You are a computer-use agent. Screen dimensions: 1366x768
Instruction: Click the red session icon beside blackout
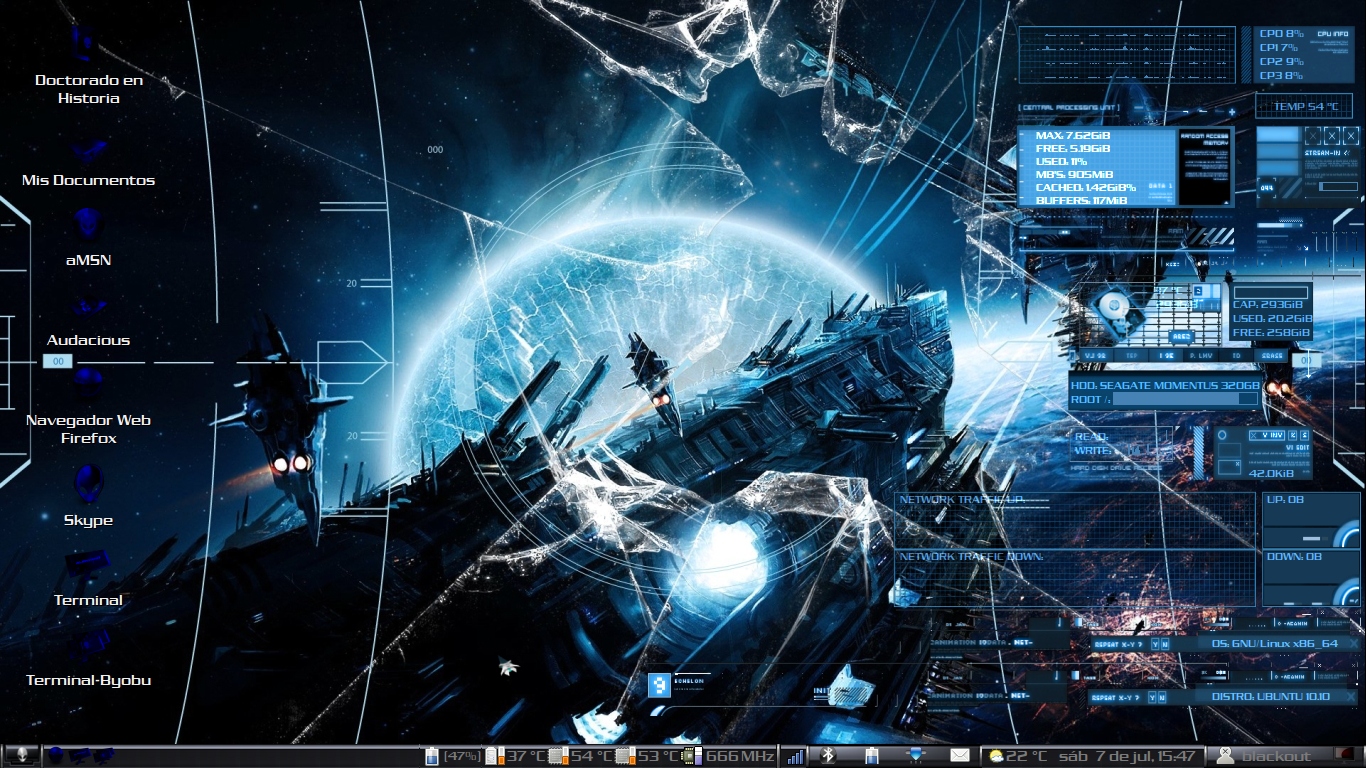1343,755
